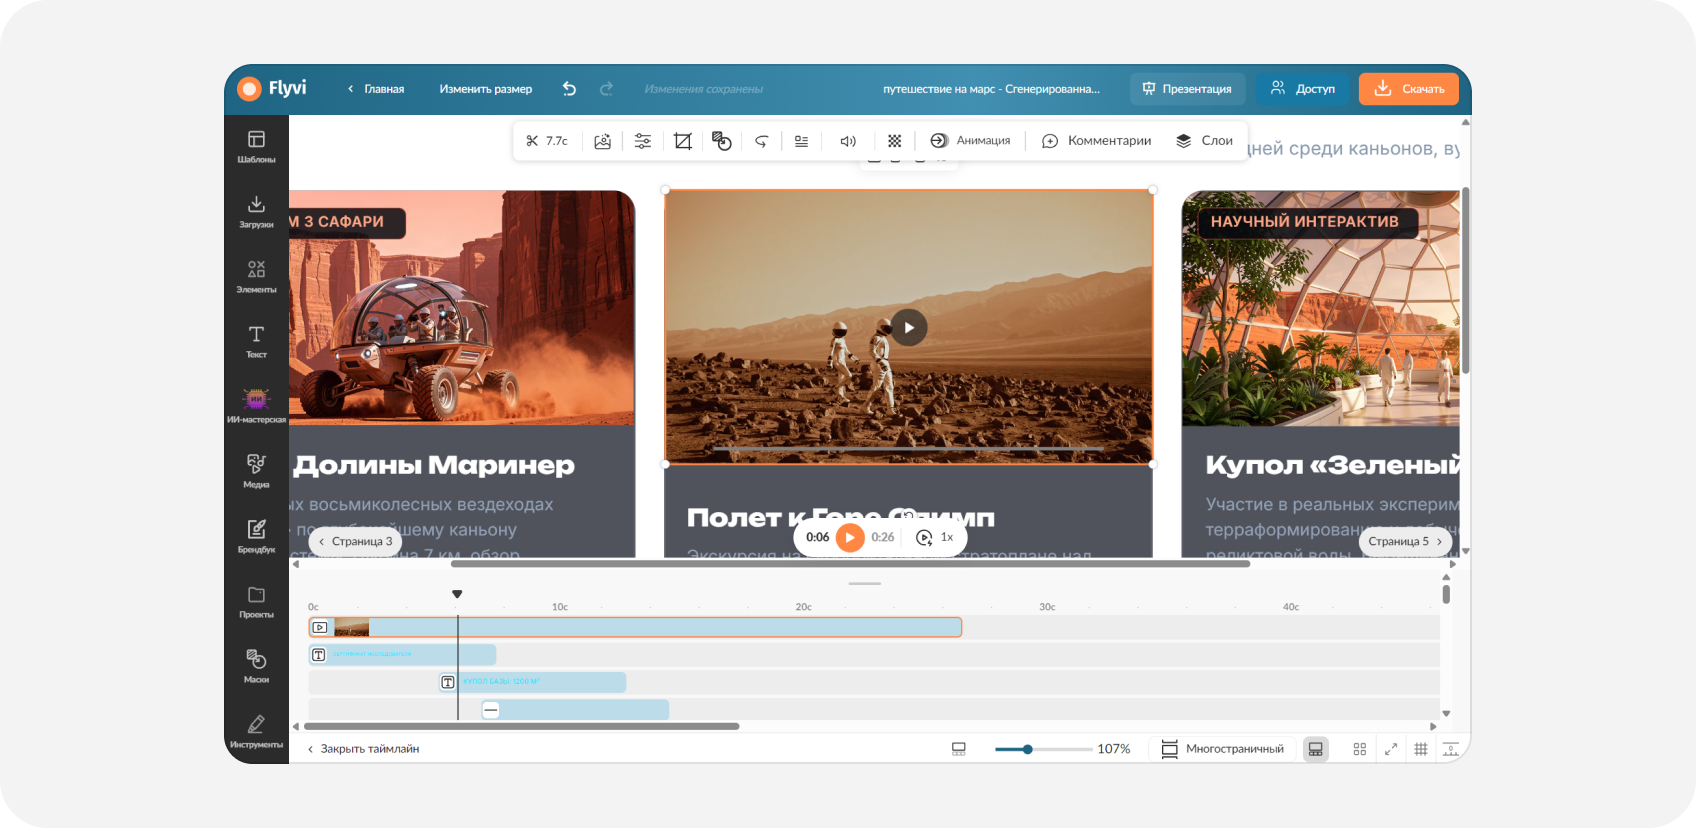1696x828 pixels.
Task: Click the rotate/flip arrow icon in toolbar
Action: pyautogui.click(x=761, y=141)
